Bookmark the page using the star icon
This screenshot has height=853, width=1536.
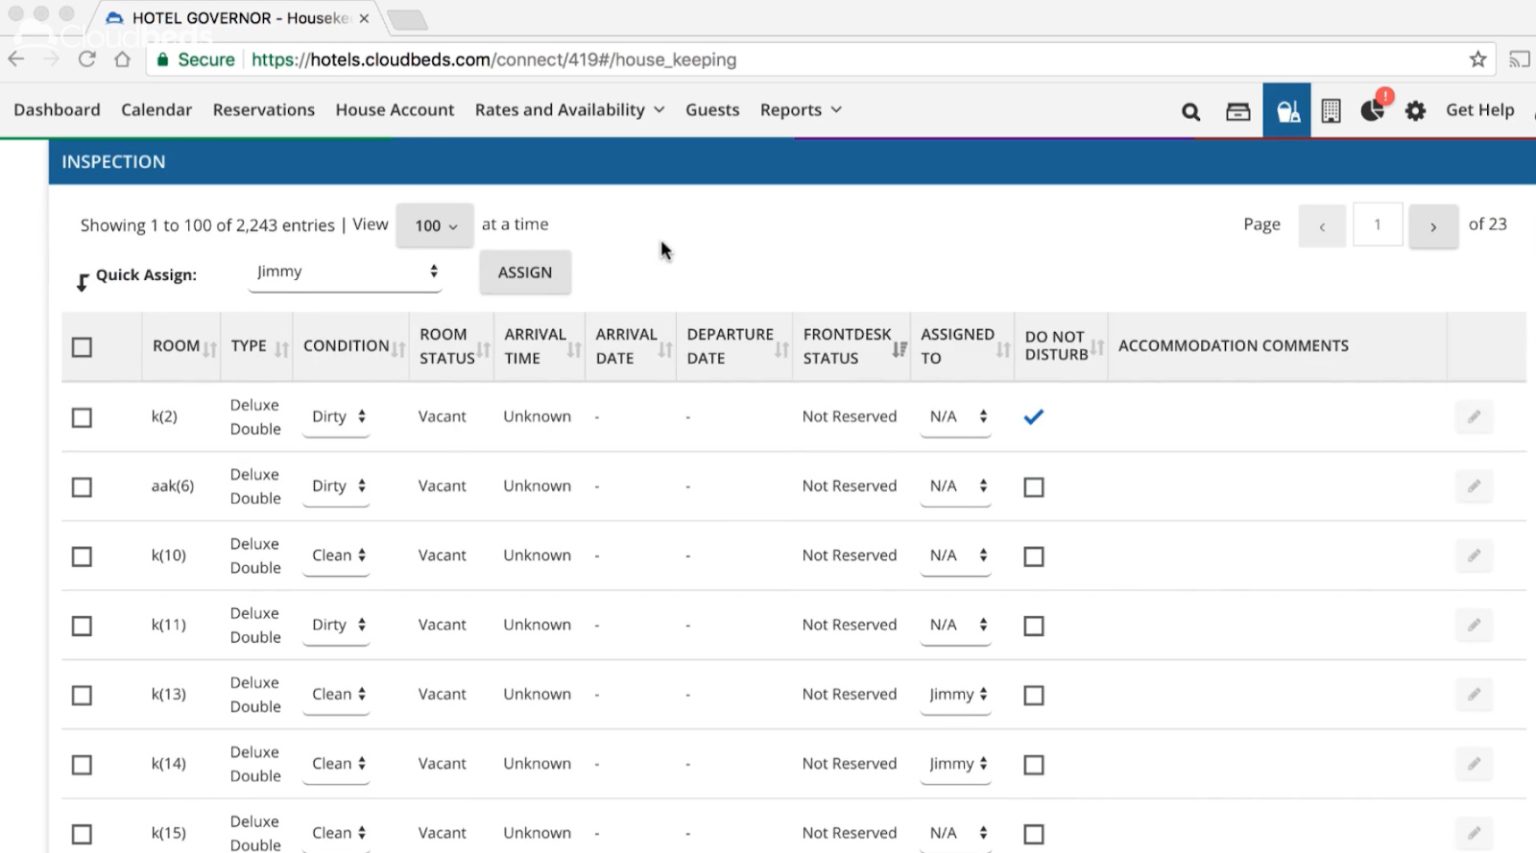coord(1477,59)
